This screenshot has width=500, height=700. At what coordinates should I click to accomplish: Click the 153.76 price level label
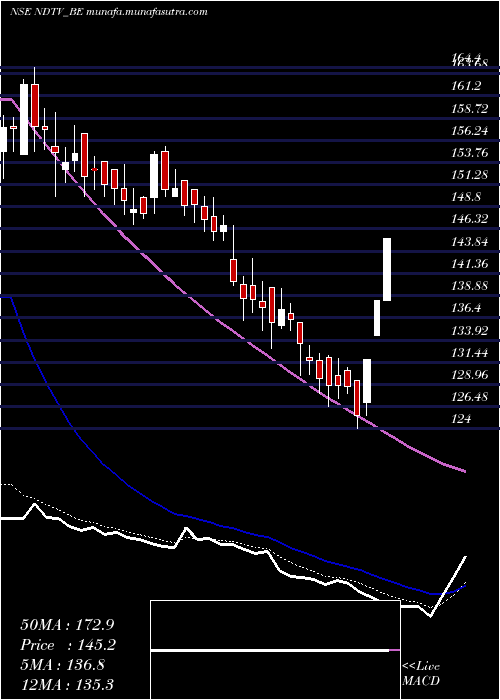tap(469, 153)
